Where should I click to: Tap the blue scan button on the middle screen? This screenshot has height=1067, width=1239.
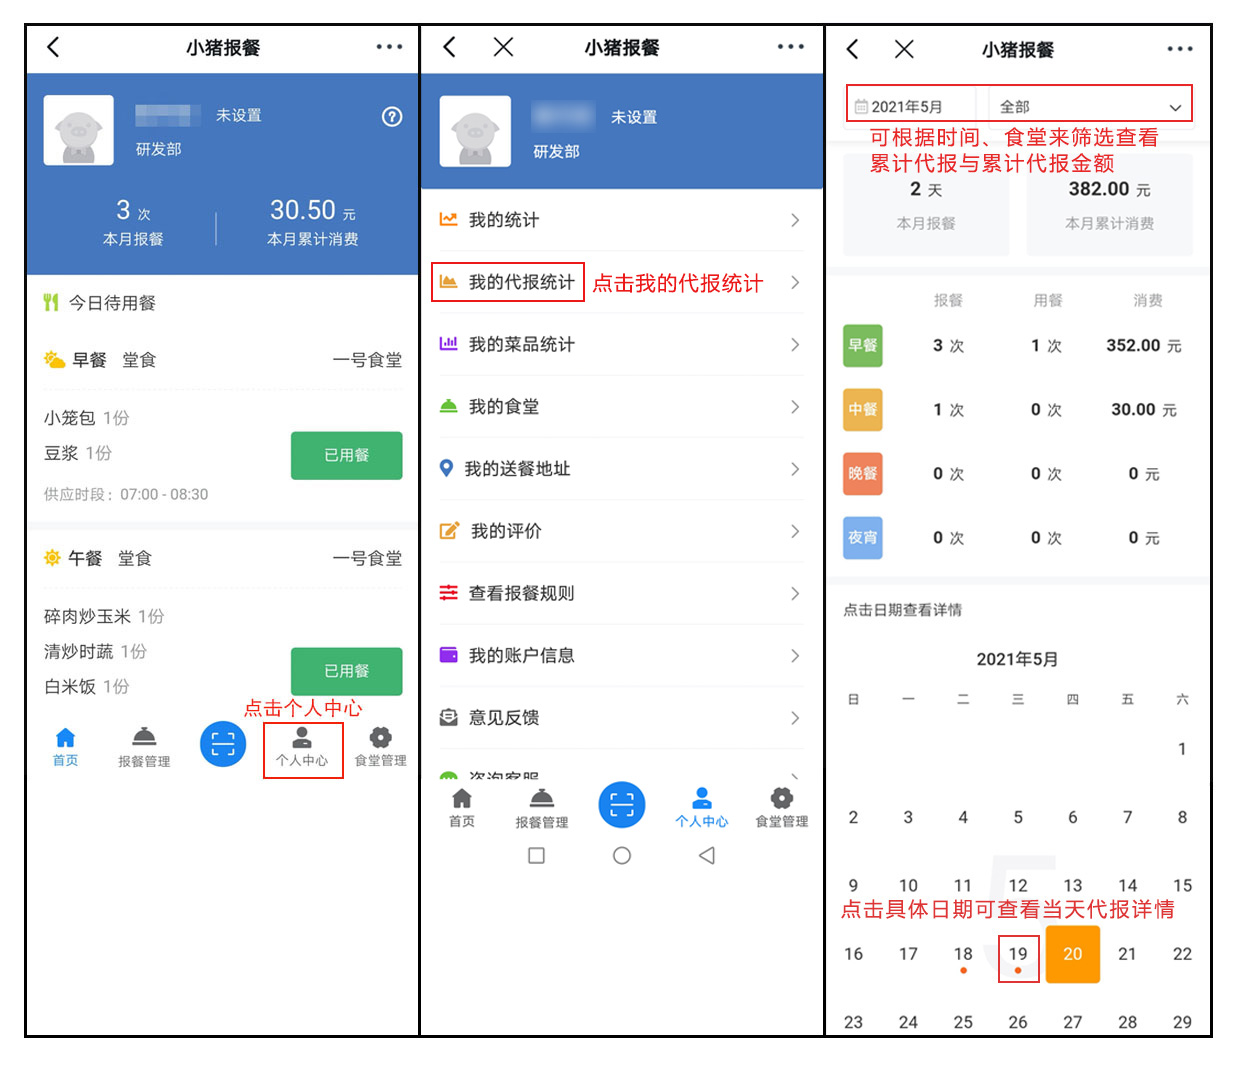pyautogui.click(x=622, y=805)
